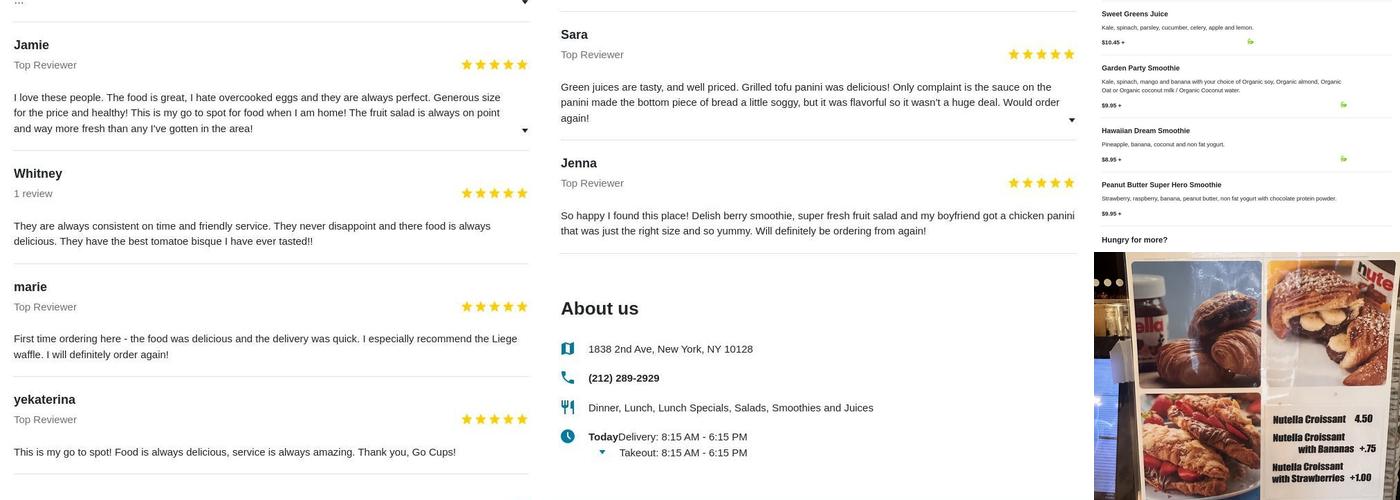Select the Sweet Greens Juice menu item
Screen dimensions: 1400x500
pyautogui.click(x=1134, y=14)
